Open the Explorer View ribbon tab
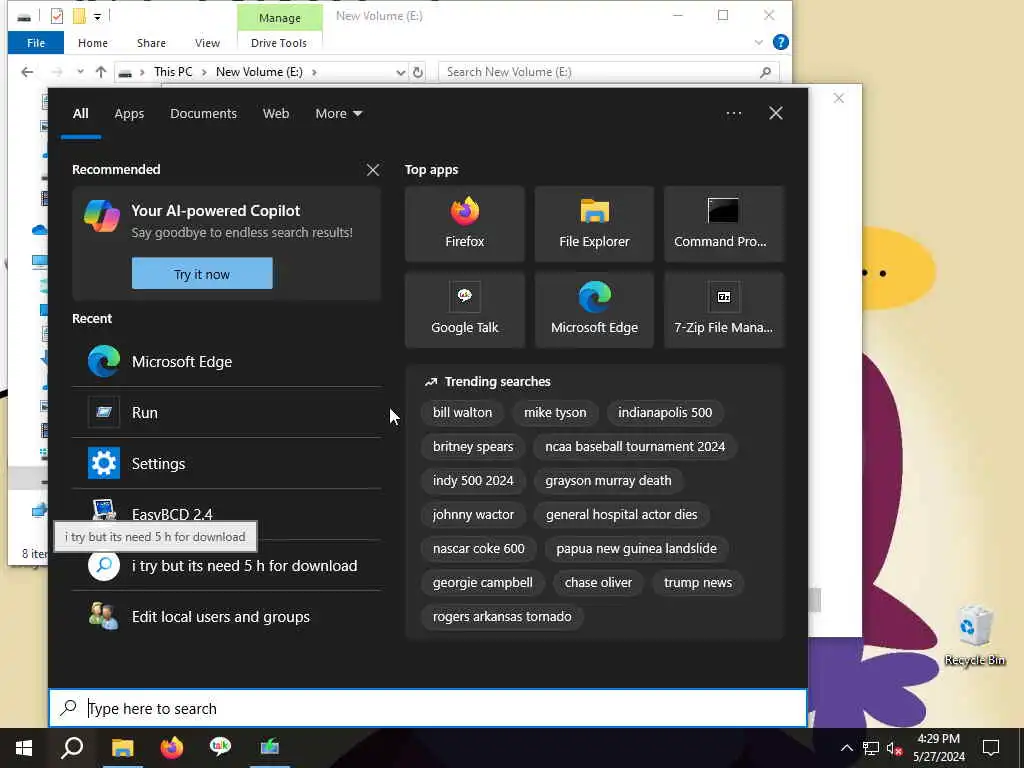This screenshot has height=768, width=1024. tap(207, 43)
